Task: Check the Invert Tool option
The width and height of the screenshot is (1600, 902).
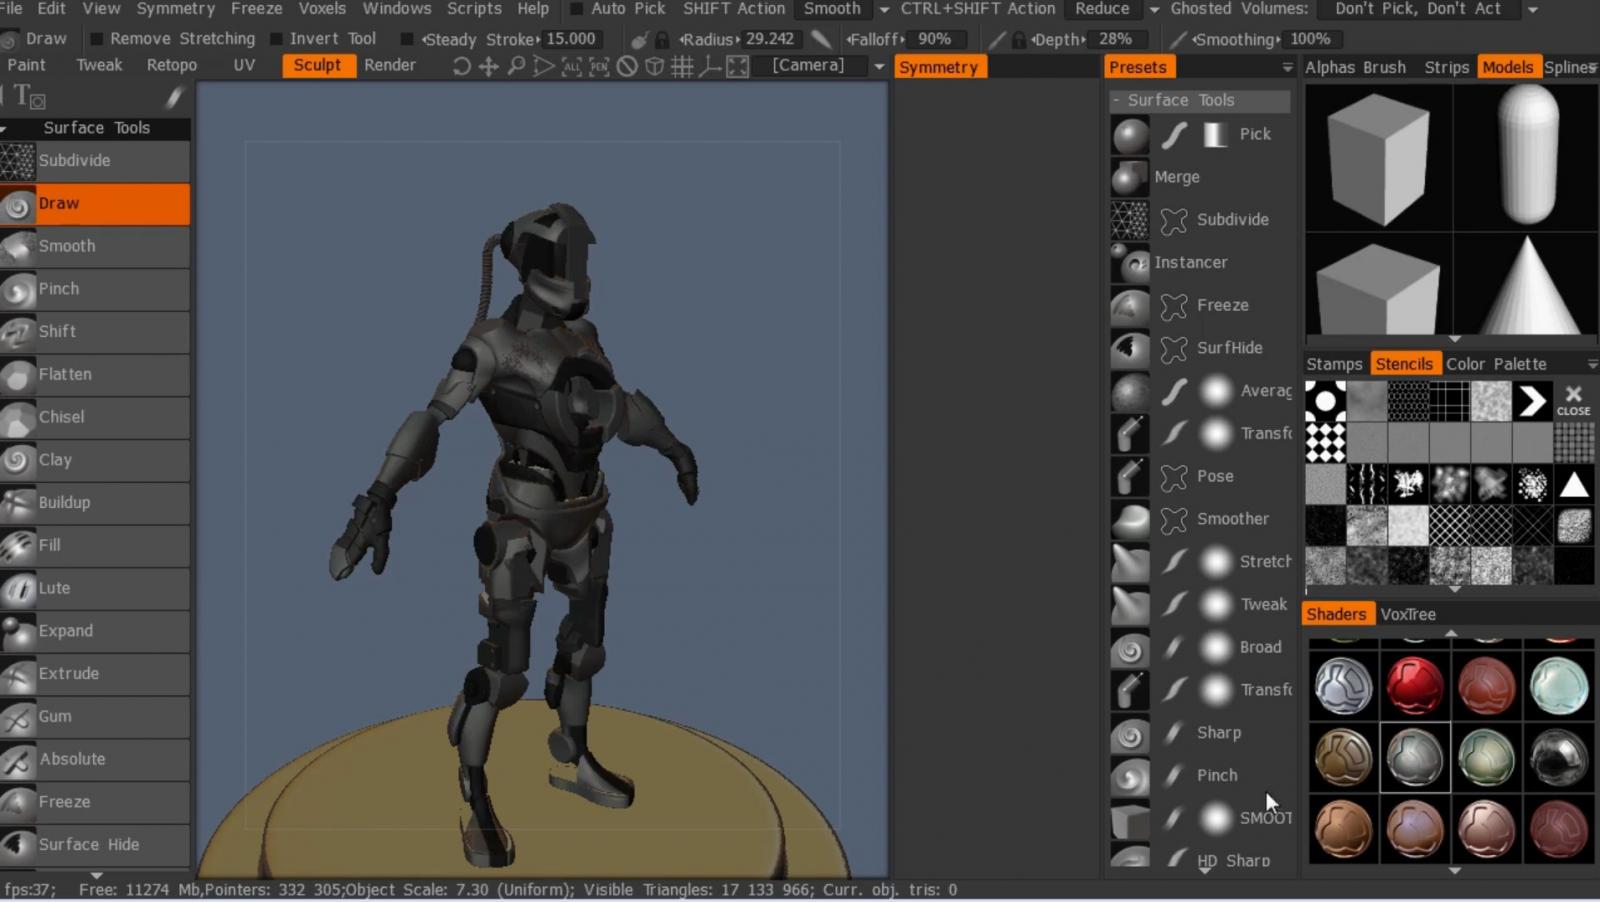Action: click(x=277, y=39)
